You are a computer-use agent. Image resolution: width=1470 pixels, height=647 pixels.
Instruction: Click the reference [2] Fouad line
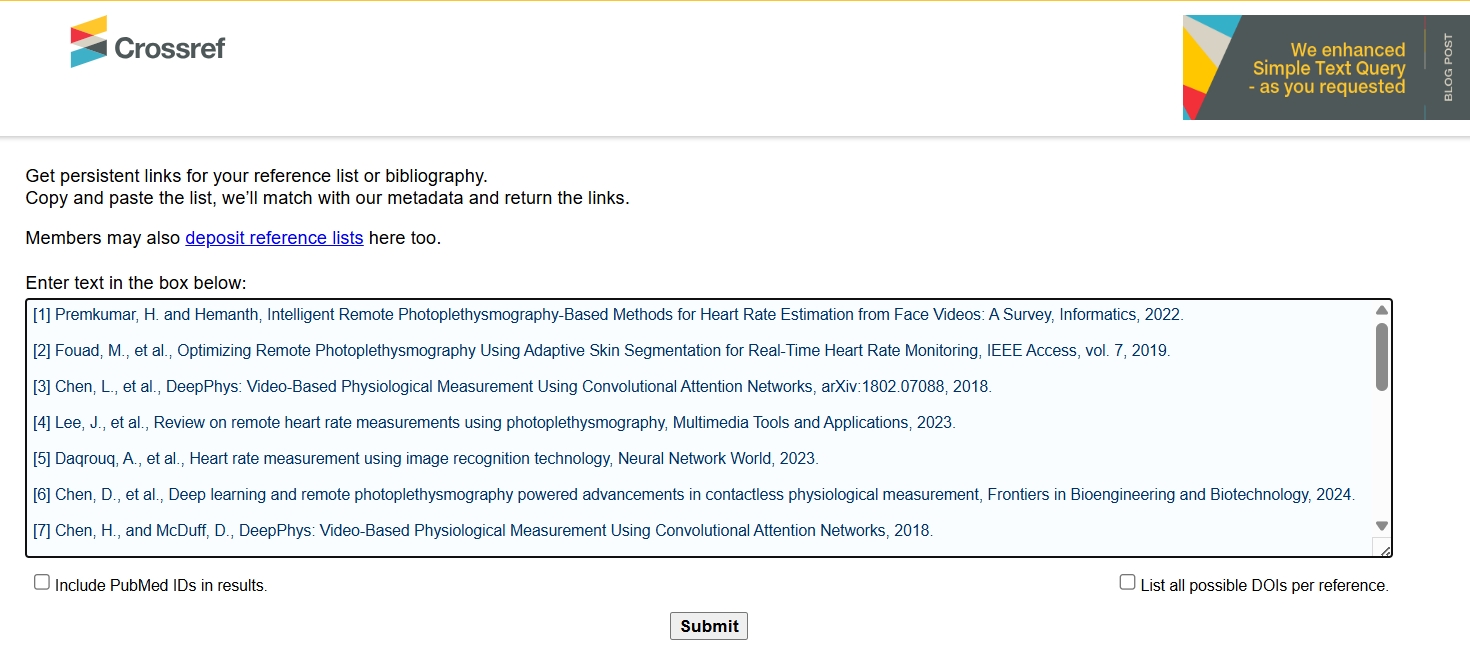click(x=601, y=351)
